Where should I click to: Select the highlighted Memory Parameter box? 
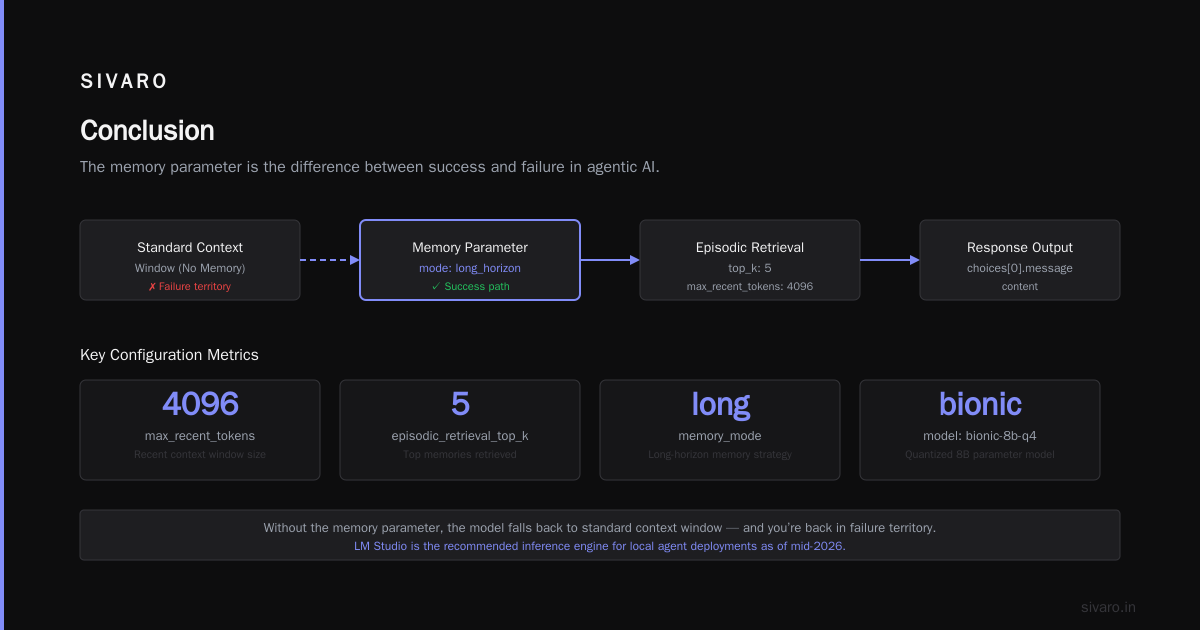tap(470, 260)
